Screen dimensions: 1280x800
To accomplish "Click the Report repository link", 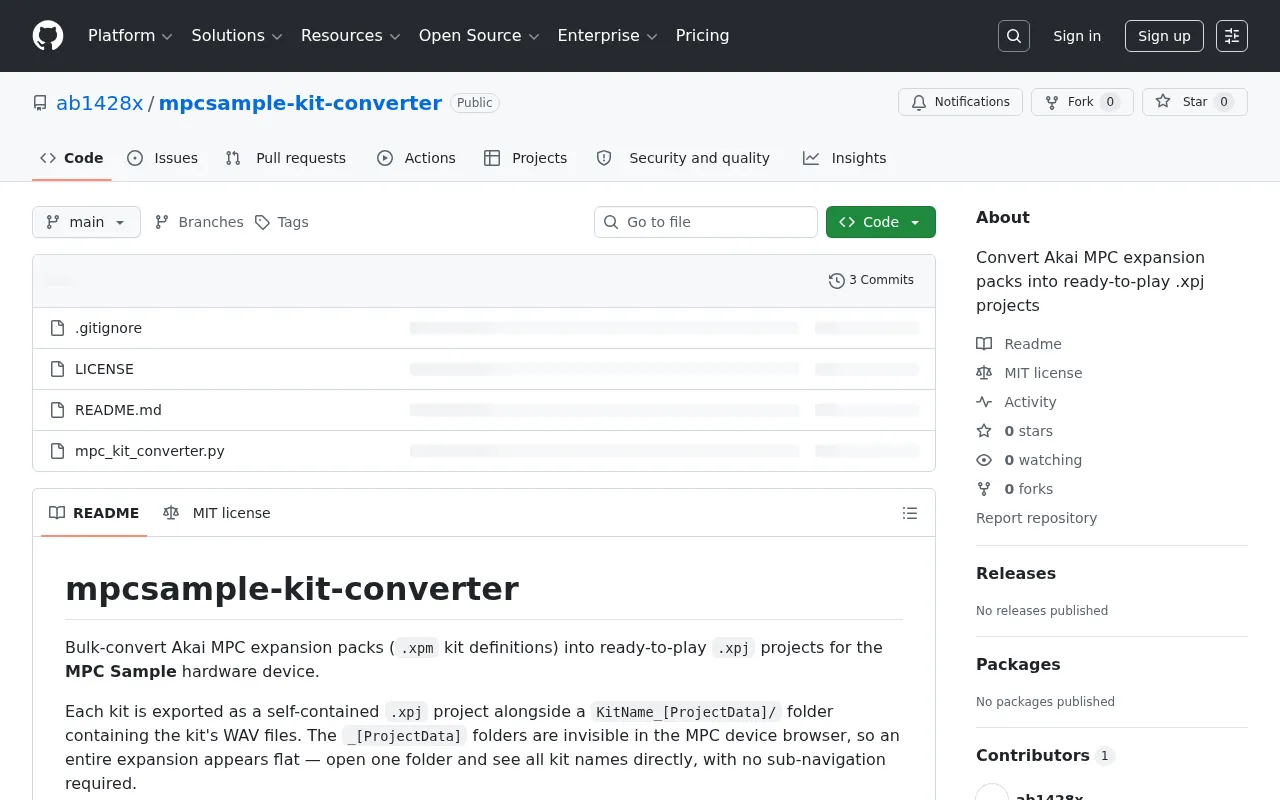I will tap(1036, 518).
